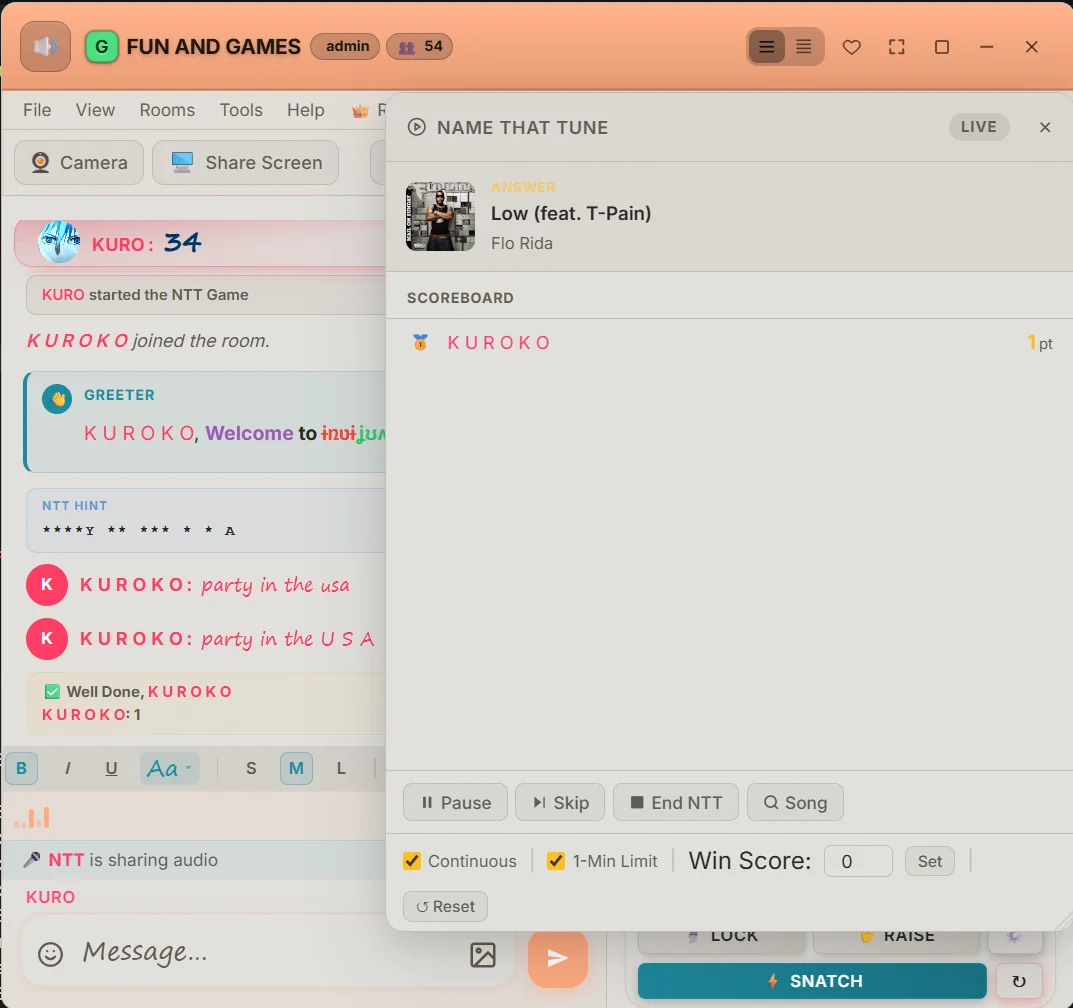Click the 1 pt score value
This screenshot has height=1008, width=1073.
coord(1039,343)
